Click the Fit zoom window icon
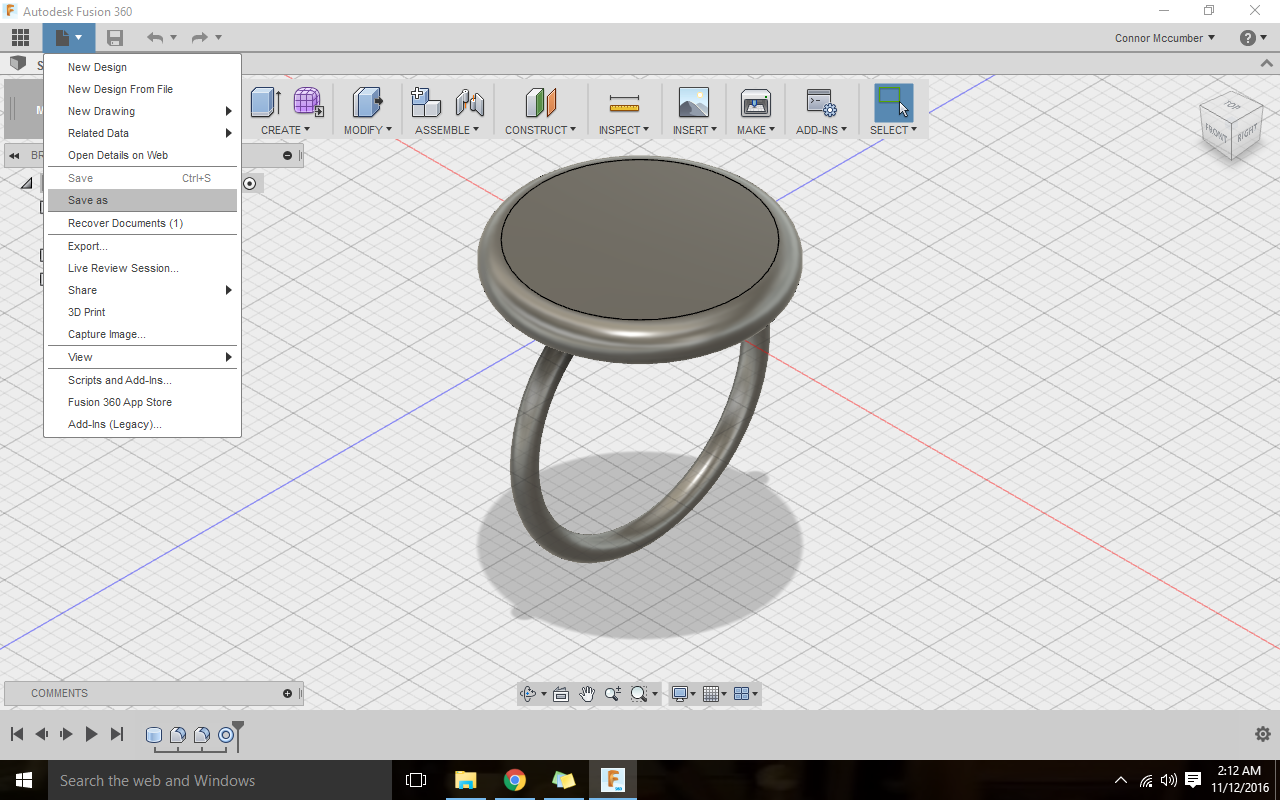Viewport: 1280px width, 800px height. [638, 694]
